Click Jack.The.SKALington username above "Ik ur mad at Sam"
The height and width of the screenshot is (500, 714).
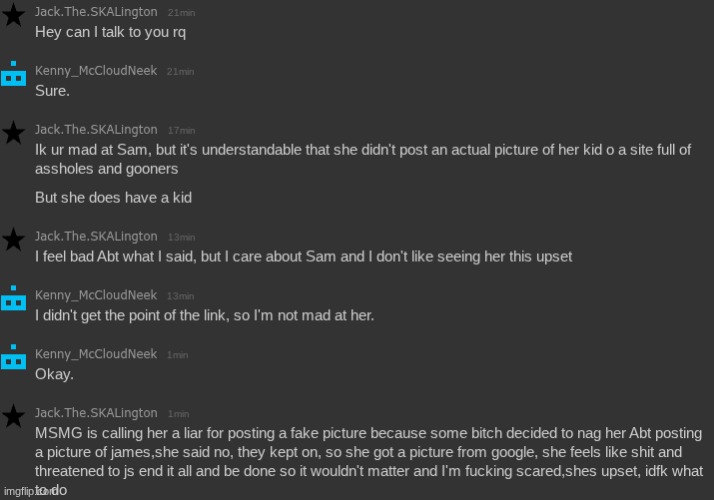pyautogui.click(x=96, y=130)
